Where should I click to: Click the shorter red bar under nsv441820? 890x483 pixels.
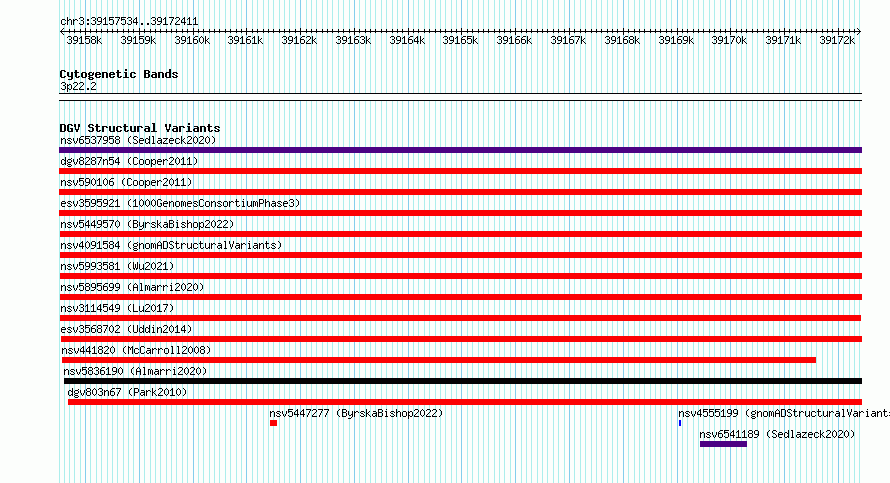pos(439,360)
